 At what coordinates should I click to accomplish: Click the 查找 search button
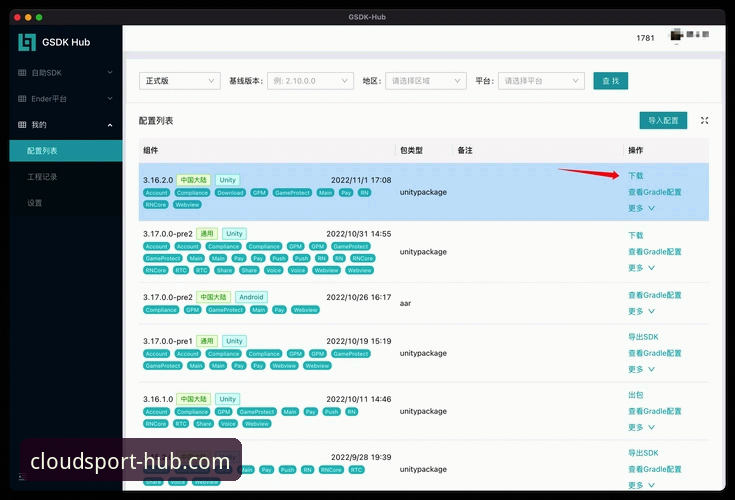(x=610, y=81)
